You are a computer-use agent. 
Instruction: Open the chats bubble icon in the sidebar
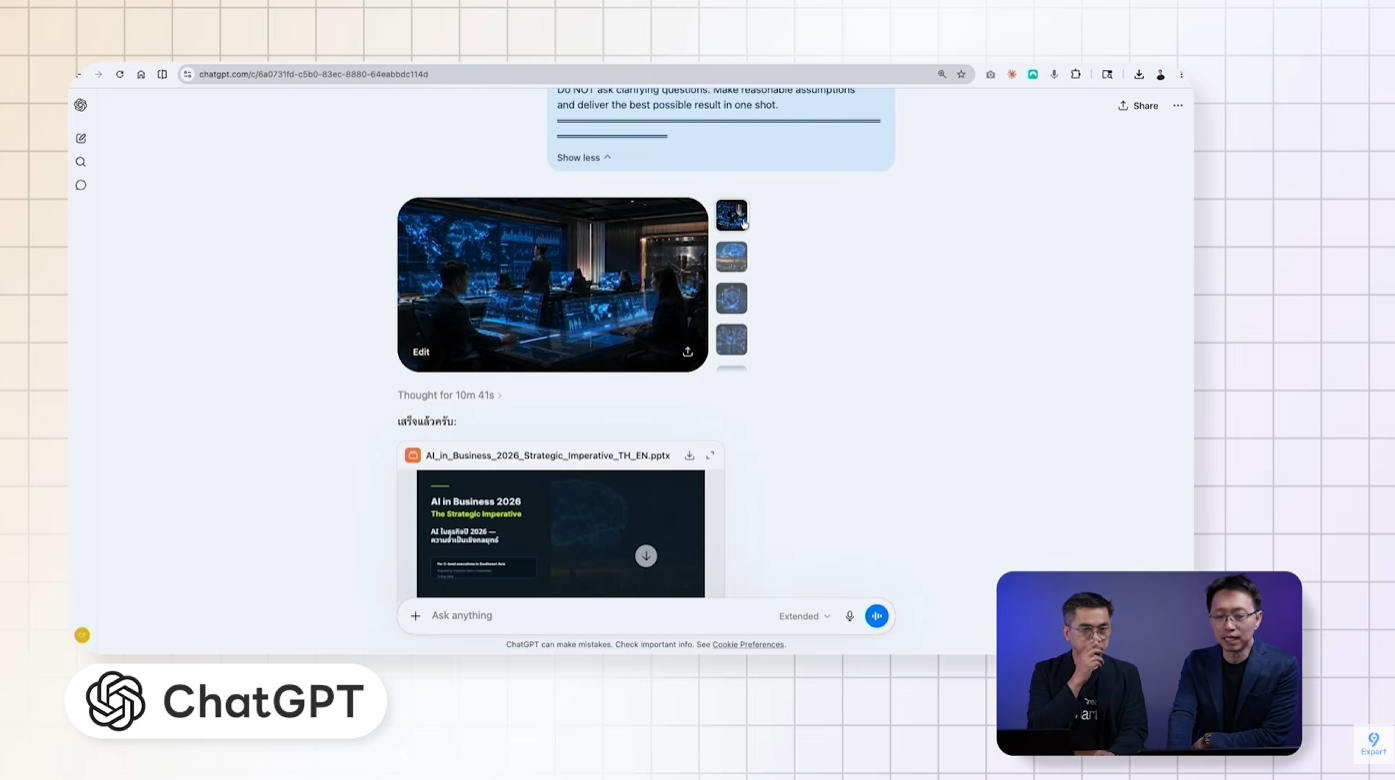pyautogui.click(x=81, y=185)
